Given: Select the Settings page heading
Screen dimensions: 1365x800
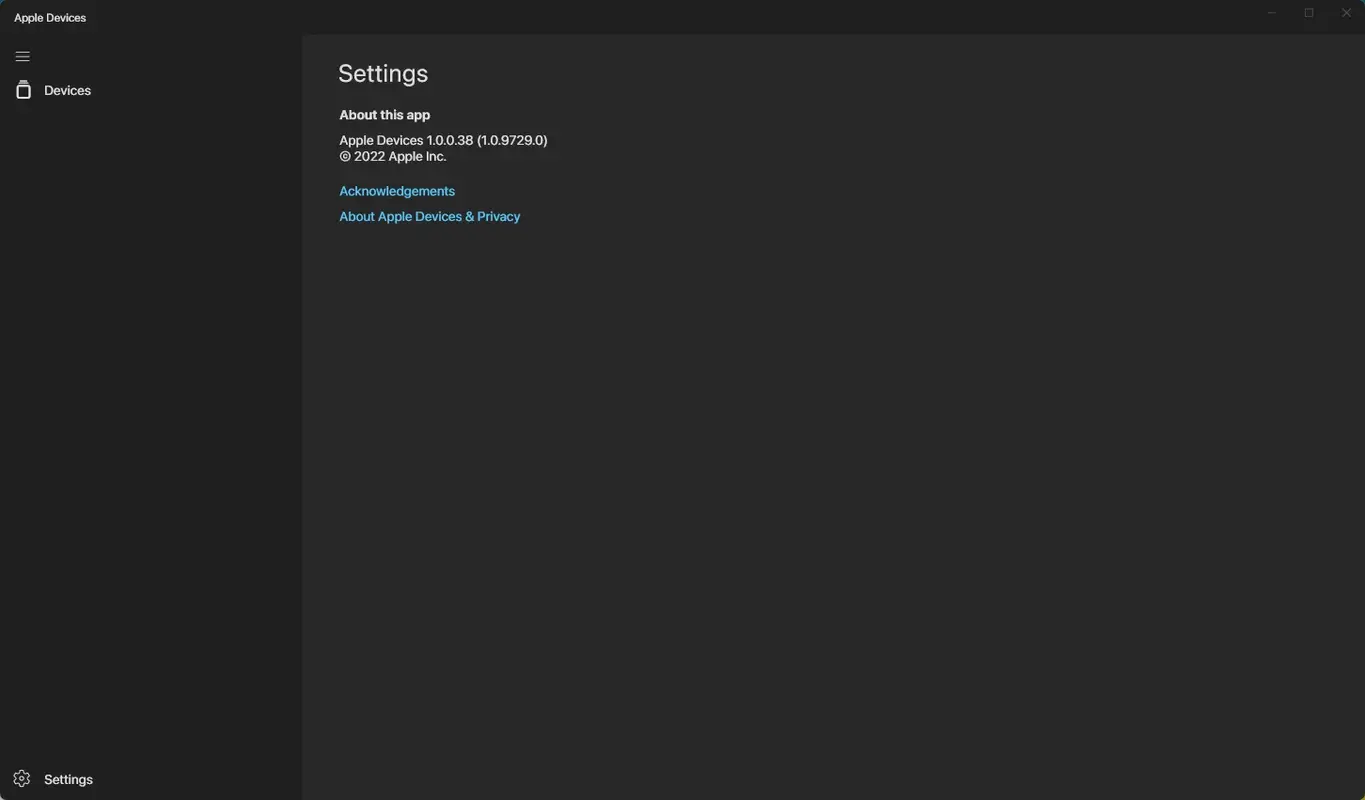Looking at the screenshot, I should [383, 73].
